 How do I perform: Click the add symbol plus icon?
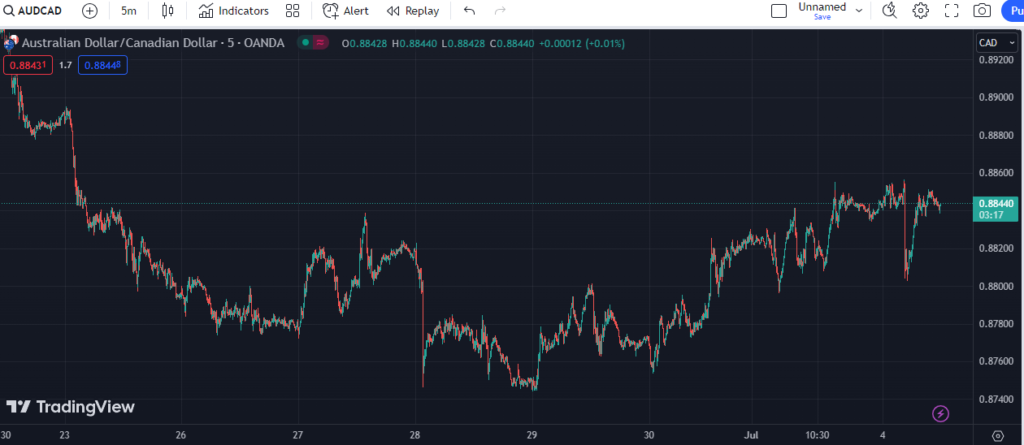pos(90,11)
